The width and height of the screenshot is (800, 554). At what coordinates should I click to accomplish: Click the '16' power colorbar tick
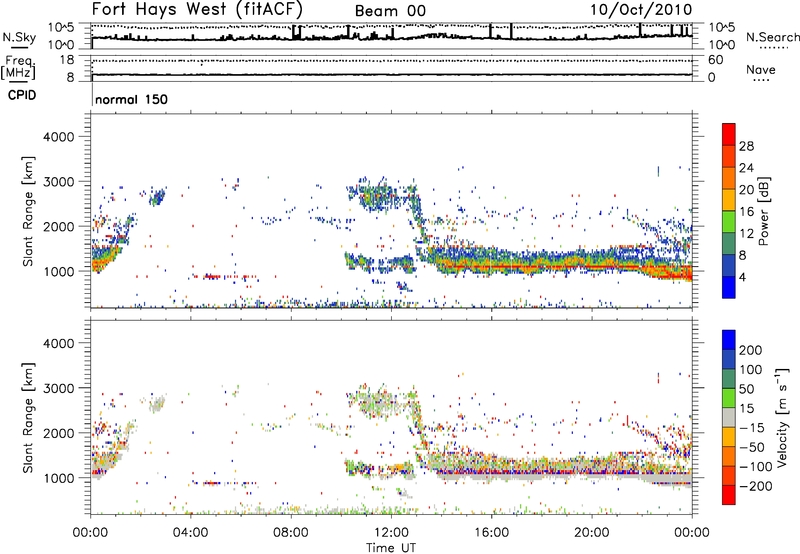click(746, 212)
